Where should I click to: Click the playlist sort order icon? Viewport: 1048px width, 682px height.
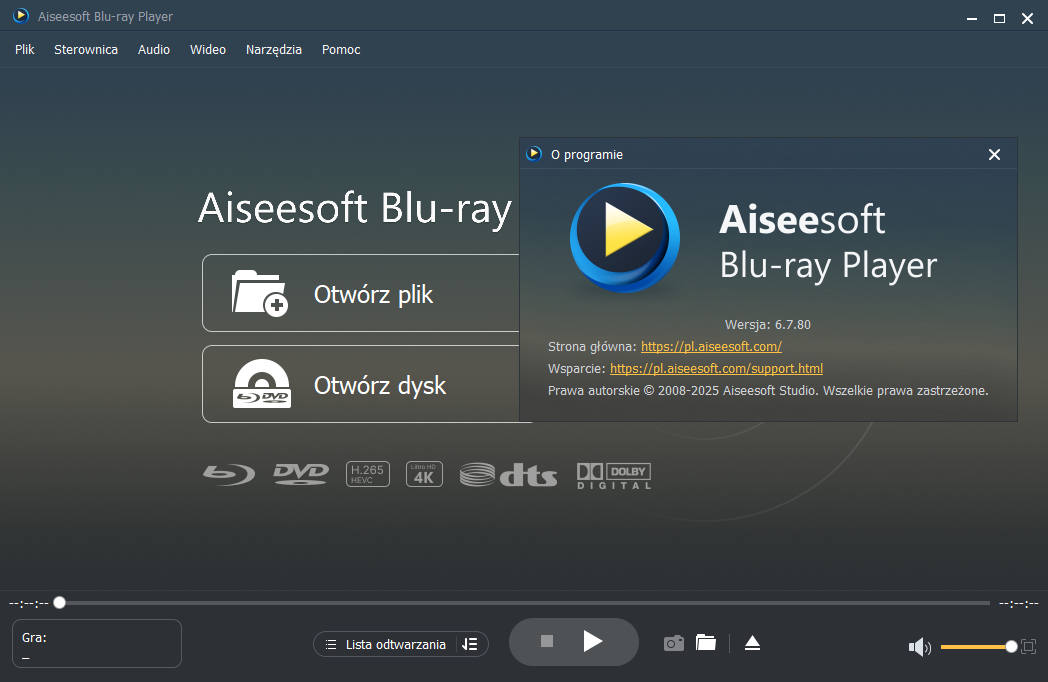[x=470, y=645]
